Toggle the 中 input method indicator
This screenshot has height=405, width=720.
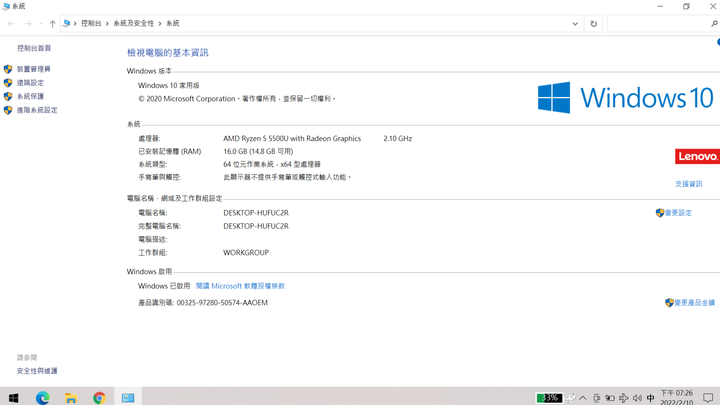pos(650,398)
